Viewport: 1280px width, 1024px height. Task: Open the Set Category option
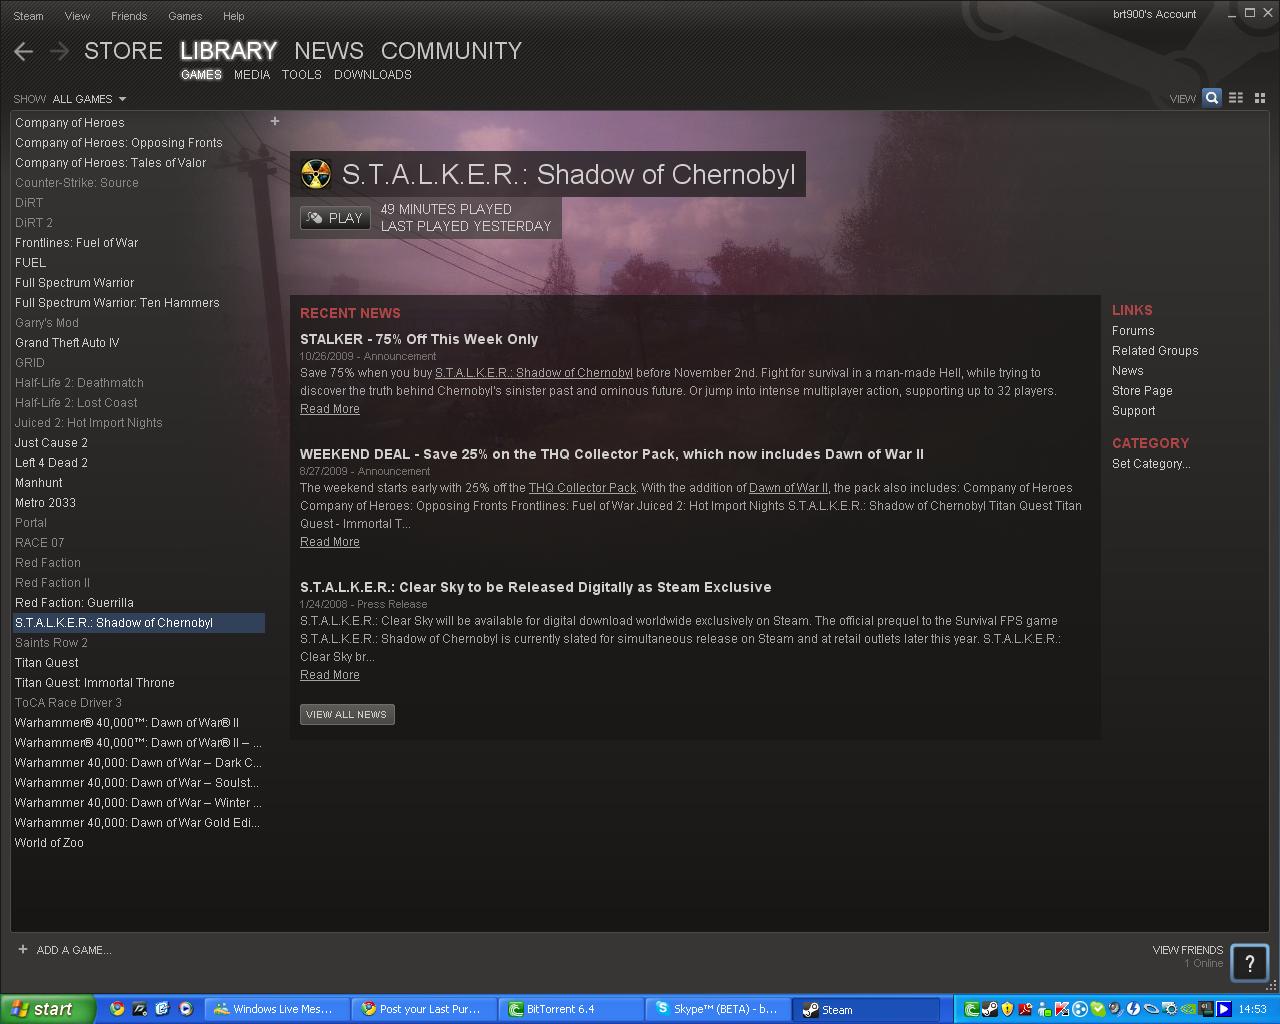coord(1151,464)
